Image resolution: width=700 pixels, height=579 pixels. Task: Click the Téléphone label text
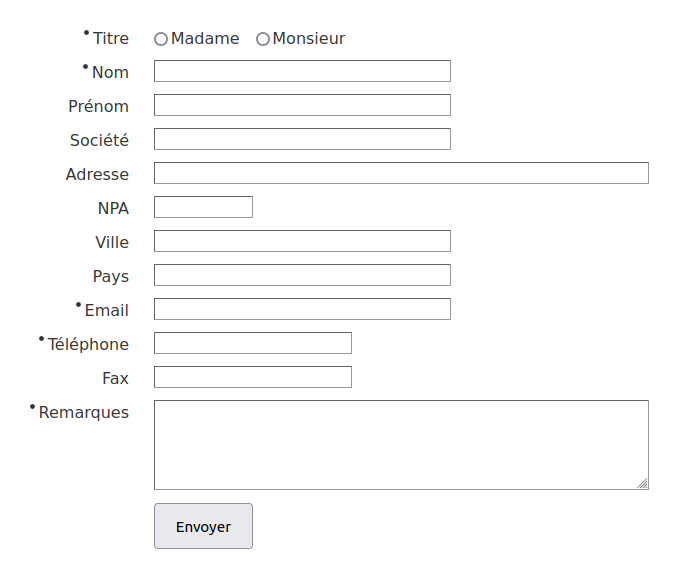coord(88,344)
